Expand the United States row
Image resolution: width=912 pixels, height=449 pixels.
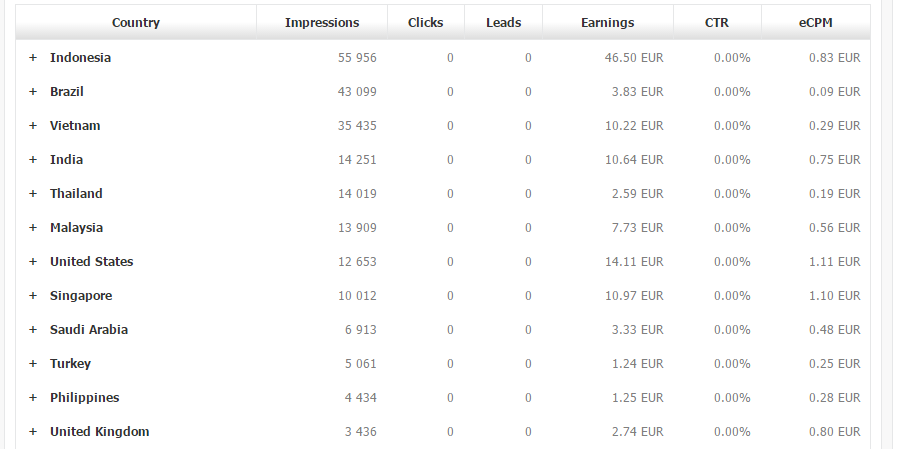click(33, 262)
